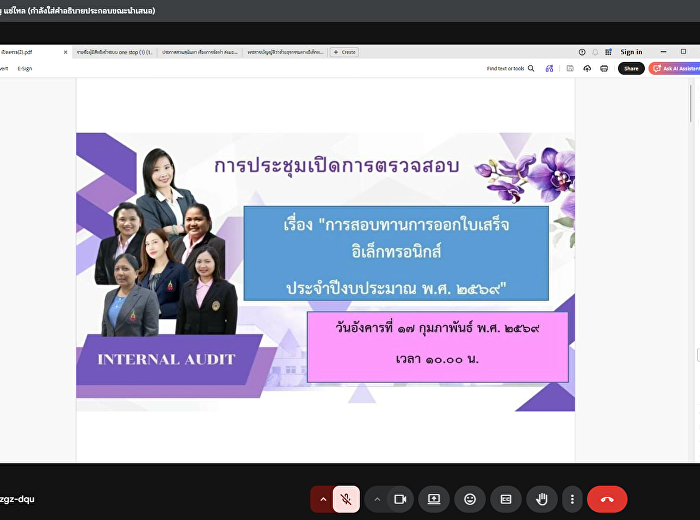Click the vertical scrollbar of PDF viewer
Viewport: 700px width, 520px height.
pos(691,103)
